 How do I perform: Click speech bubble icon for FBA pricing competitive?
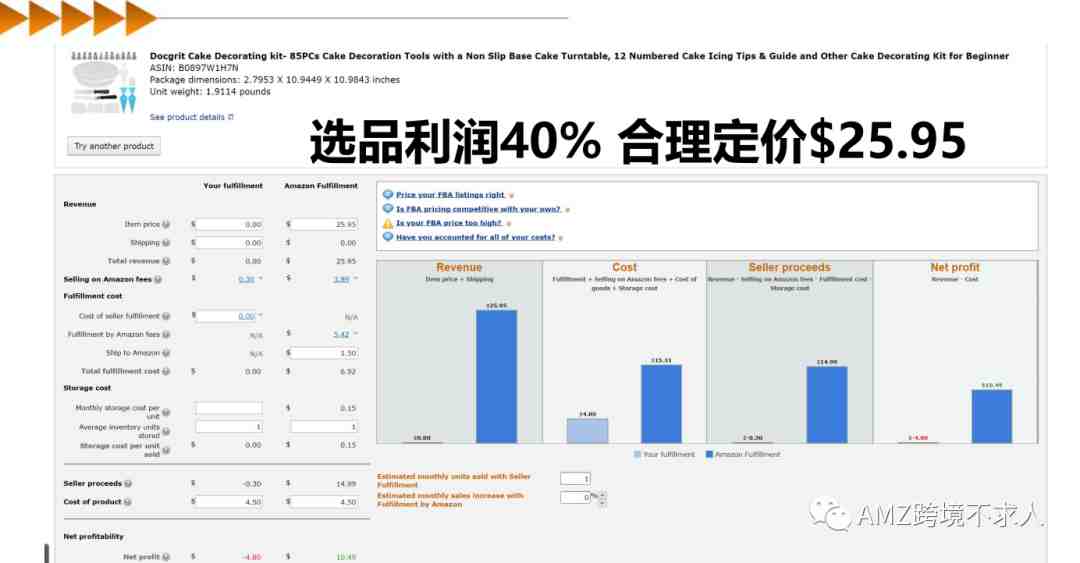click(388, 209)
